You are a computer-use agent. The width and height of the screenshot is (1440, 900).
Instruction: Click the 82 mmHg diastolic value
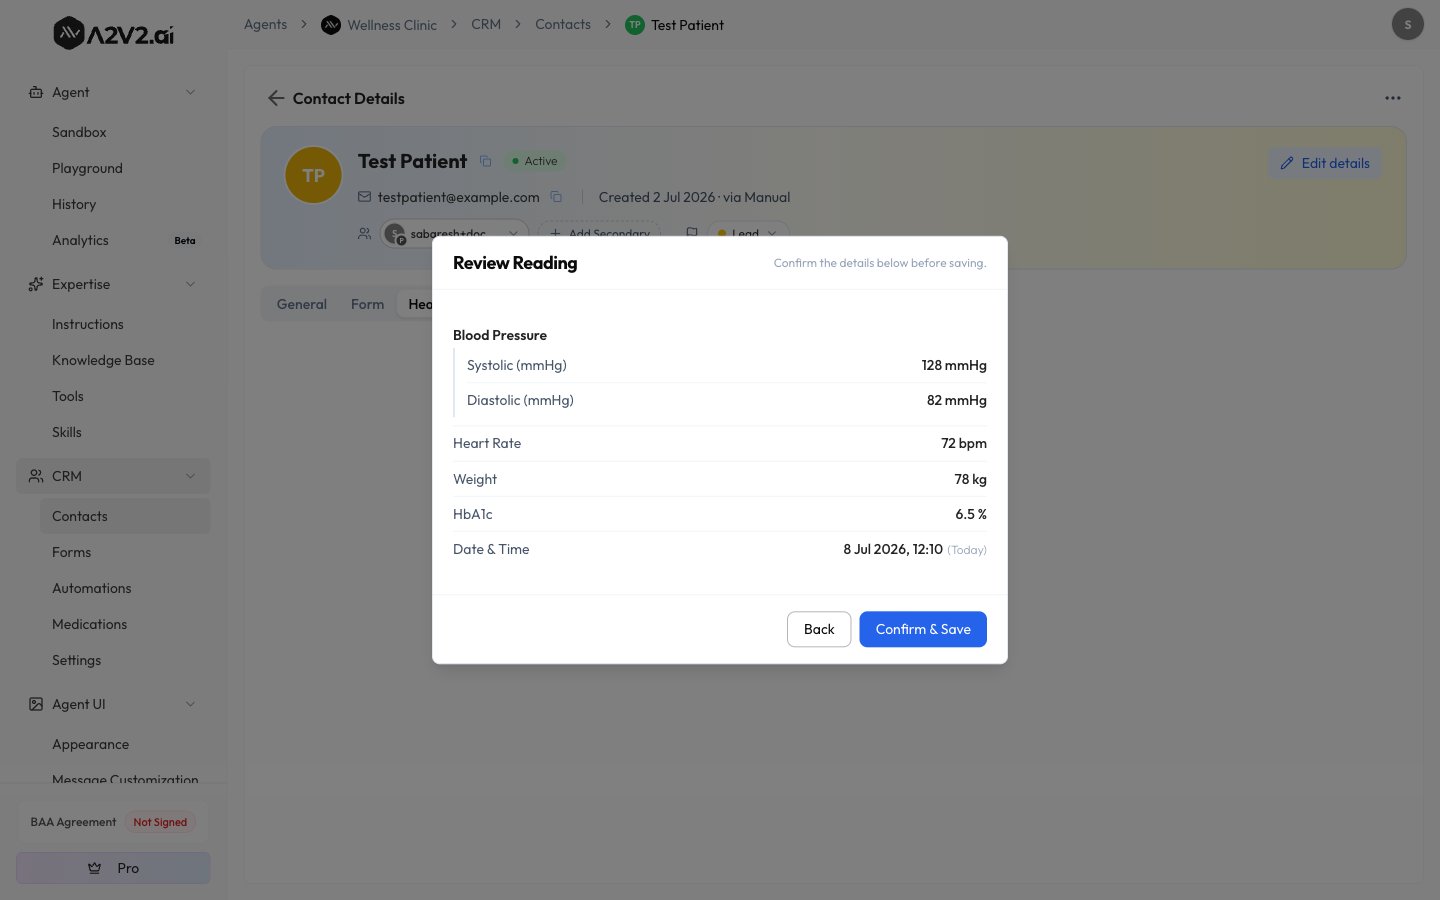click(x=956, y=400)
